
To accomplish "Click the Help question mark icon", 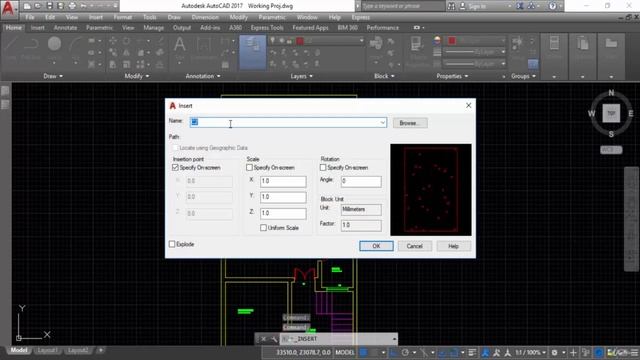I will (552, 6).
